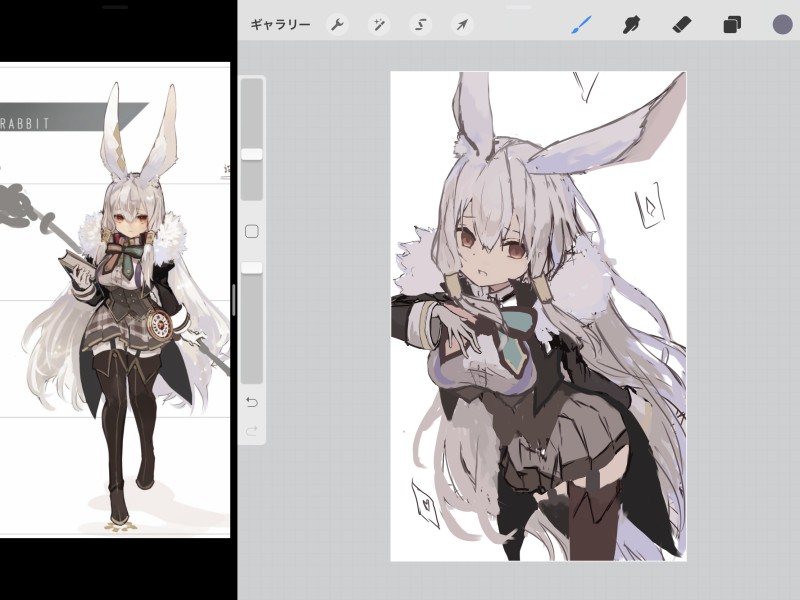This screenshot has width=800, height=600.
Task: Open the active color swatch
Action: tap(782, 24)
